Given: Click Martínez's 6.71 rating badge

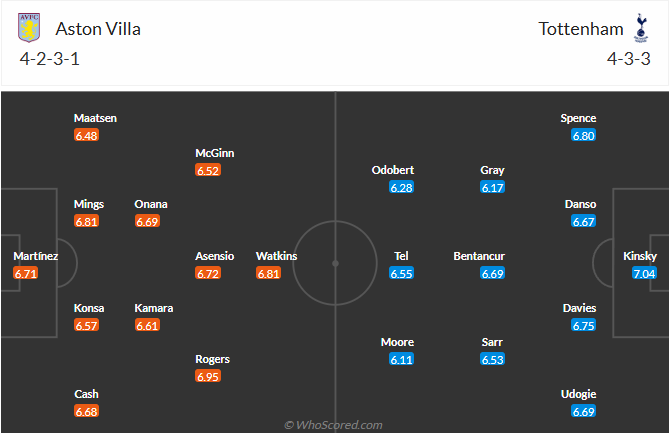Looking at the screenshot, I should pos(26,273).
